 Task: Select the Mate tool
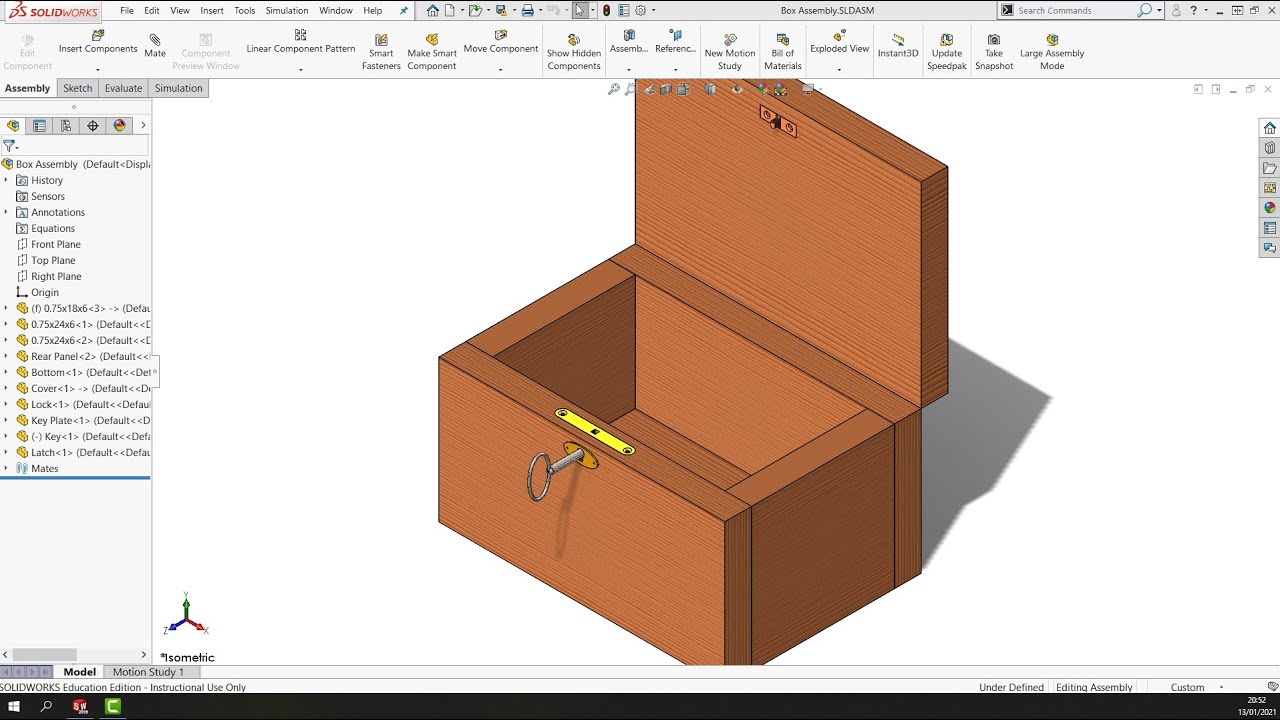(155, 46)
